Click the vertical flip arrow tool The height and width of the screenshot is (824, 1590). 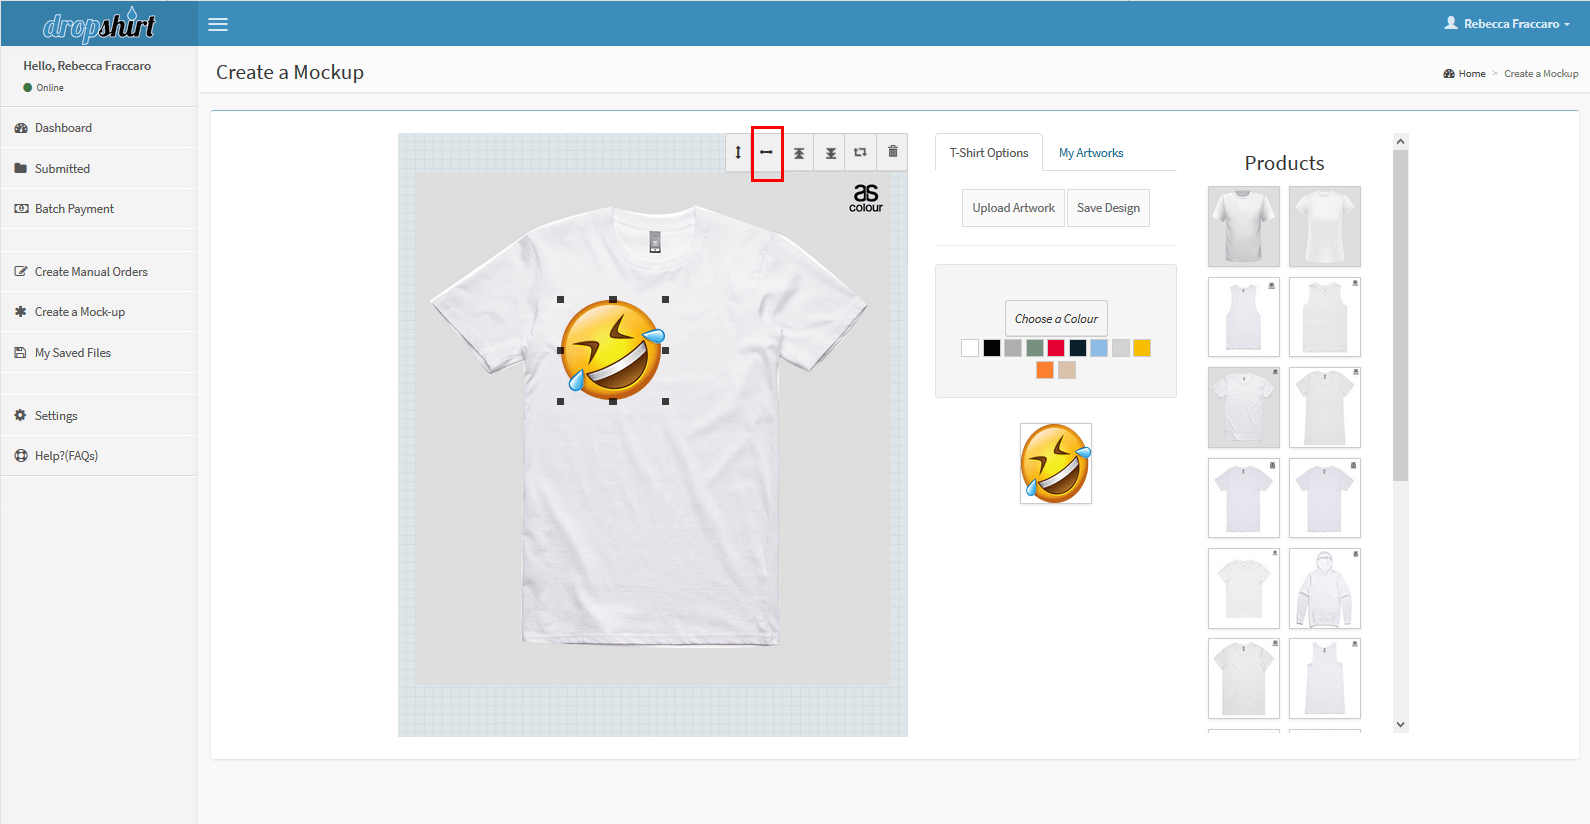click(738, 152)
